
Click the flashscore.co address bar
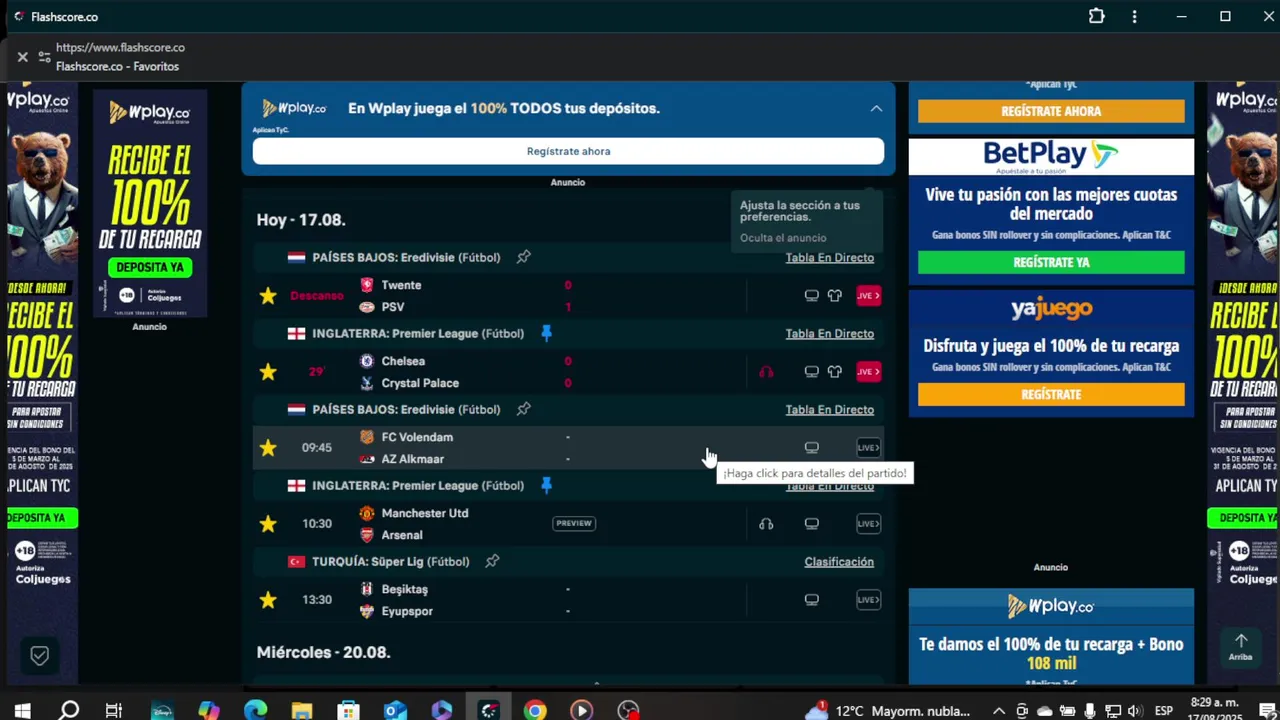(120, 47)
